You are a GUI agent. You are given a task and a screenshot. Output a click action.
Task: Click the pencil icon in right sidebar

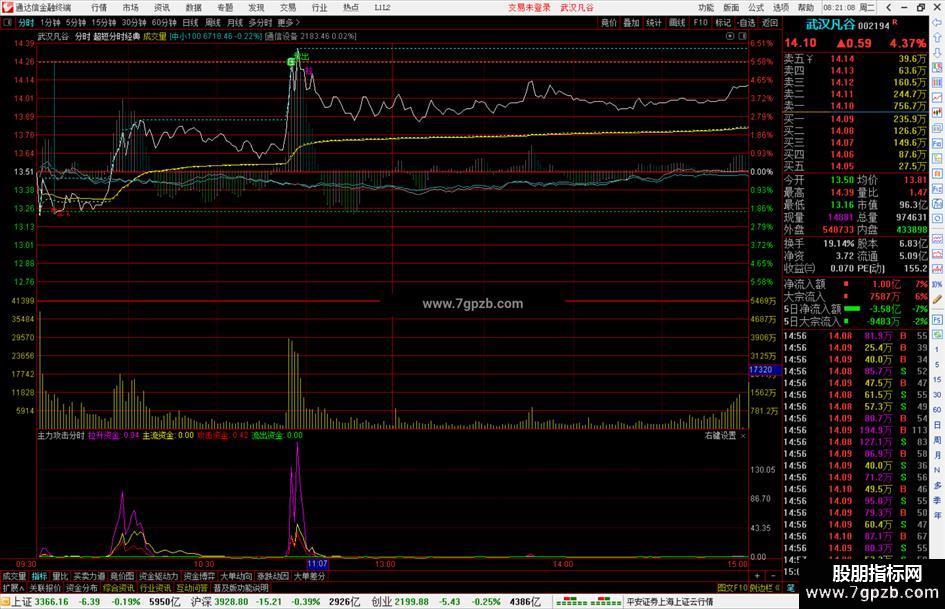click(937, 299)
